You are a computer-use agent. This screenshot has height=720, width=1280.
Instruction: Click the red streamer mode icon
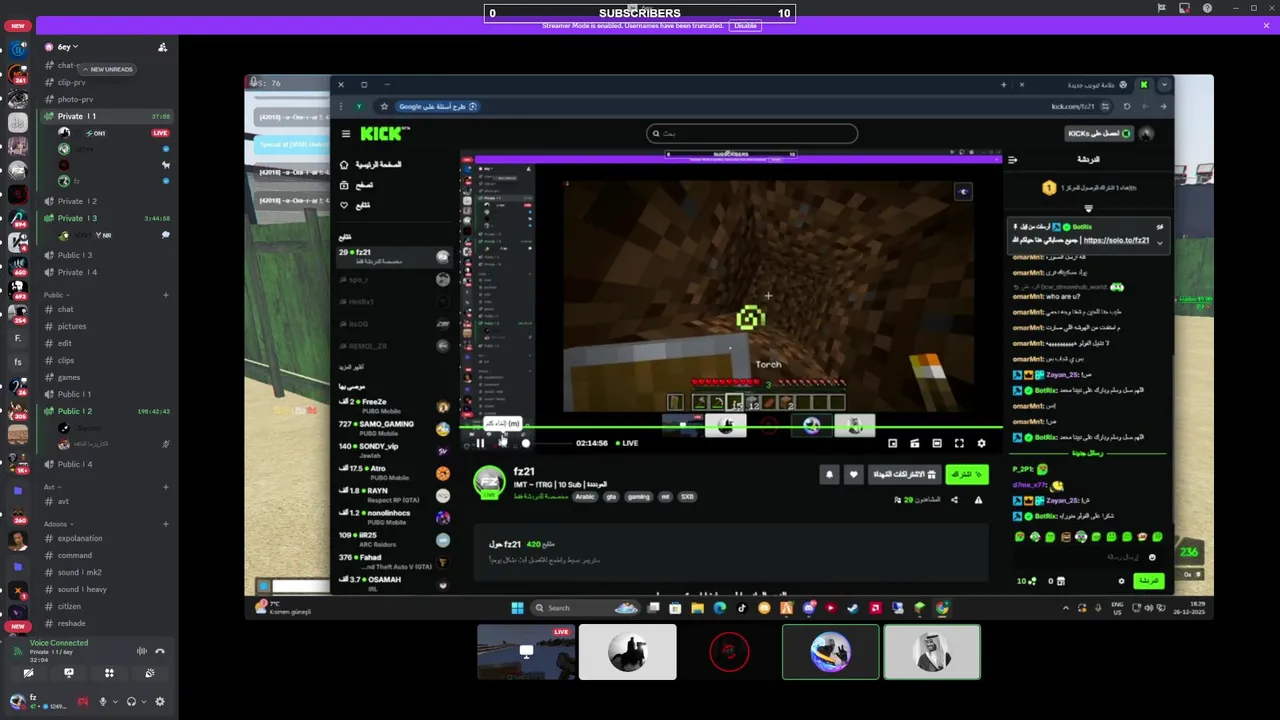tap(83, 702)
